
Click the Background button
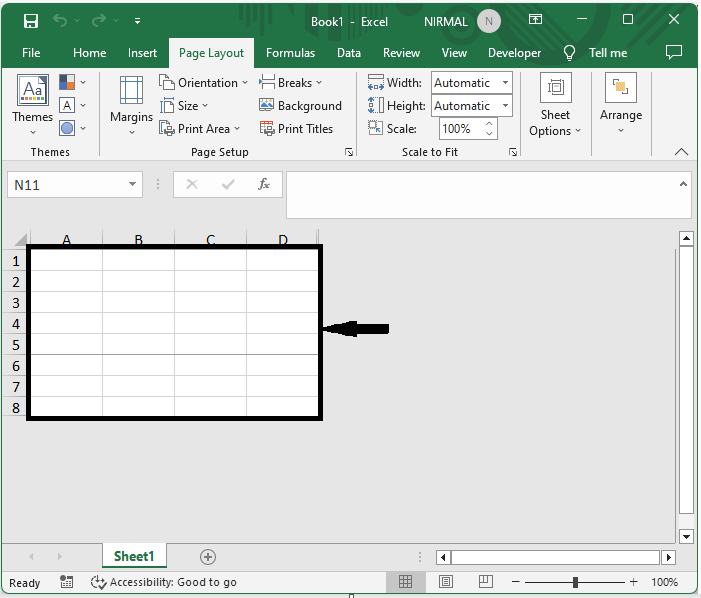300,105
